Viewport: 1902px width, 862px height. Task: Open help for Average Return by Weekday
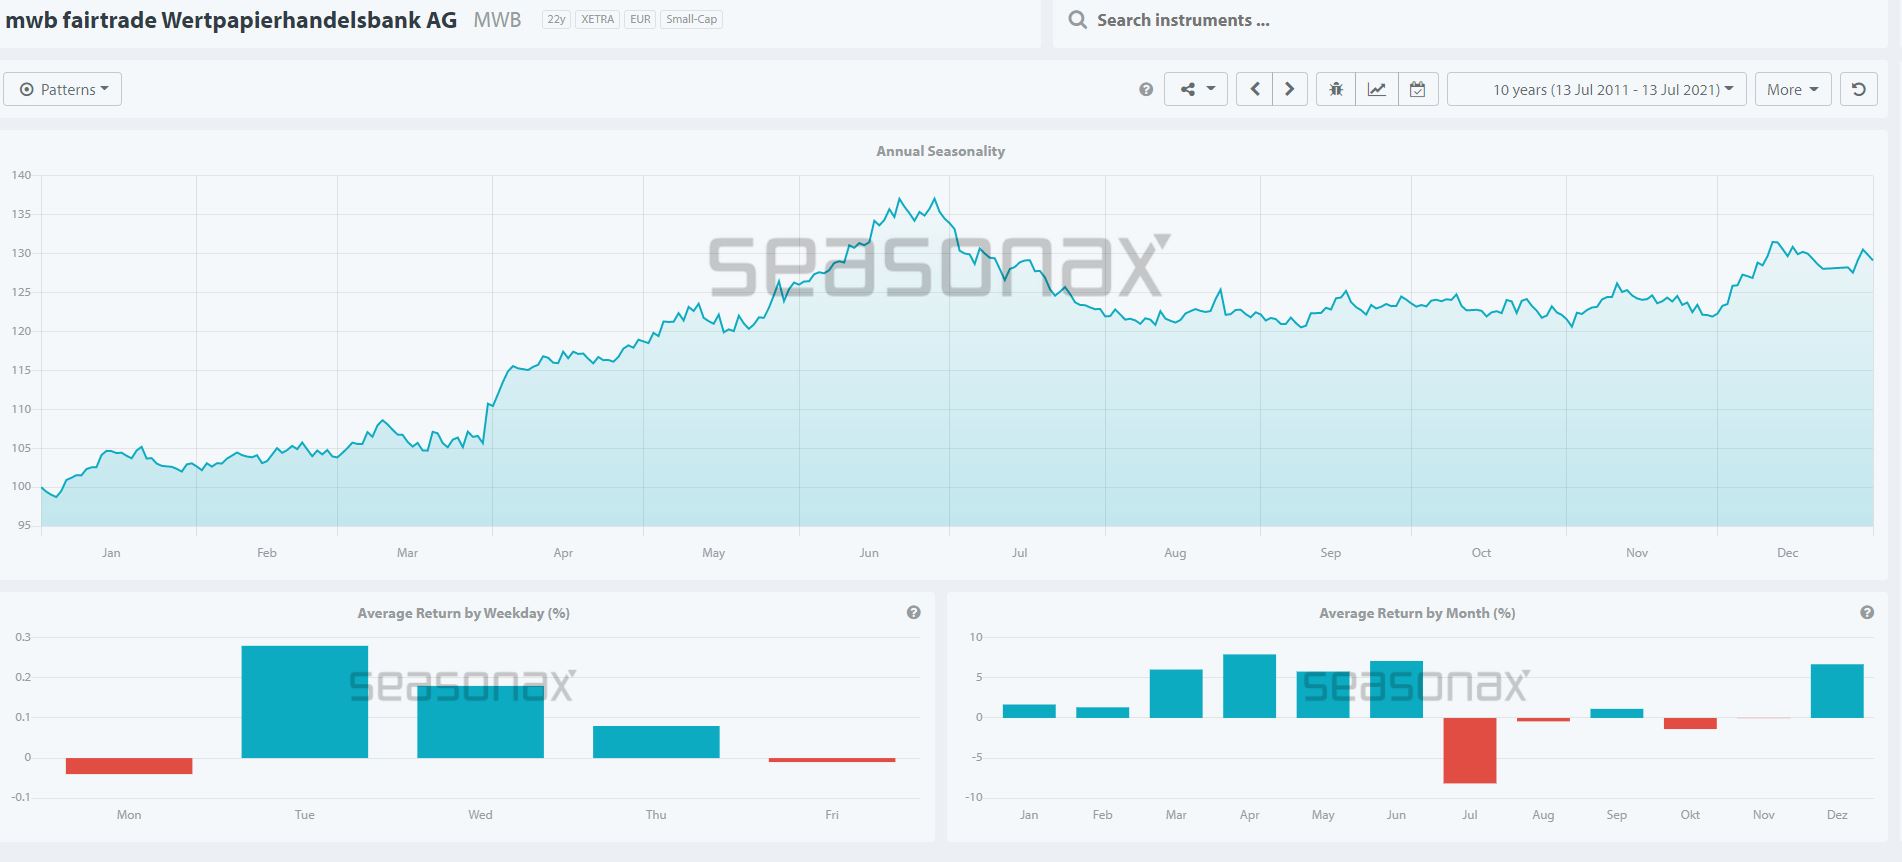(x=913, y=612)
